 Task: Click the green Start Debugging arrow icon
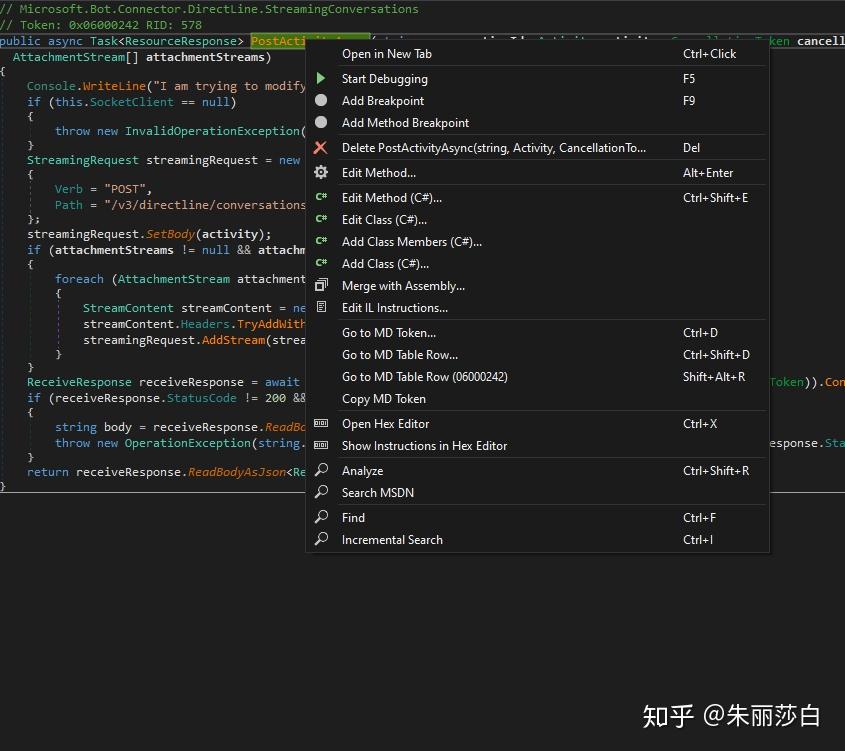pyautogui.click(x=321, y=78)
